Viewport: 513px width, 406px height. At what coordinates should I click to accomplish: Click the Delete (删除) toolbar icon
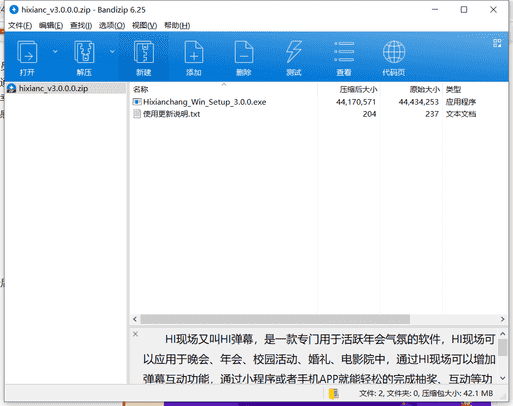(x=244, y=52)
